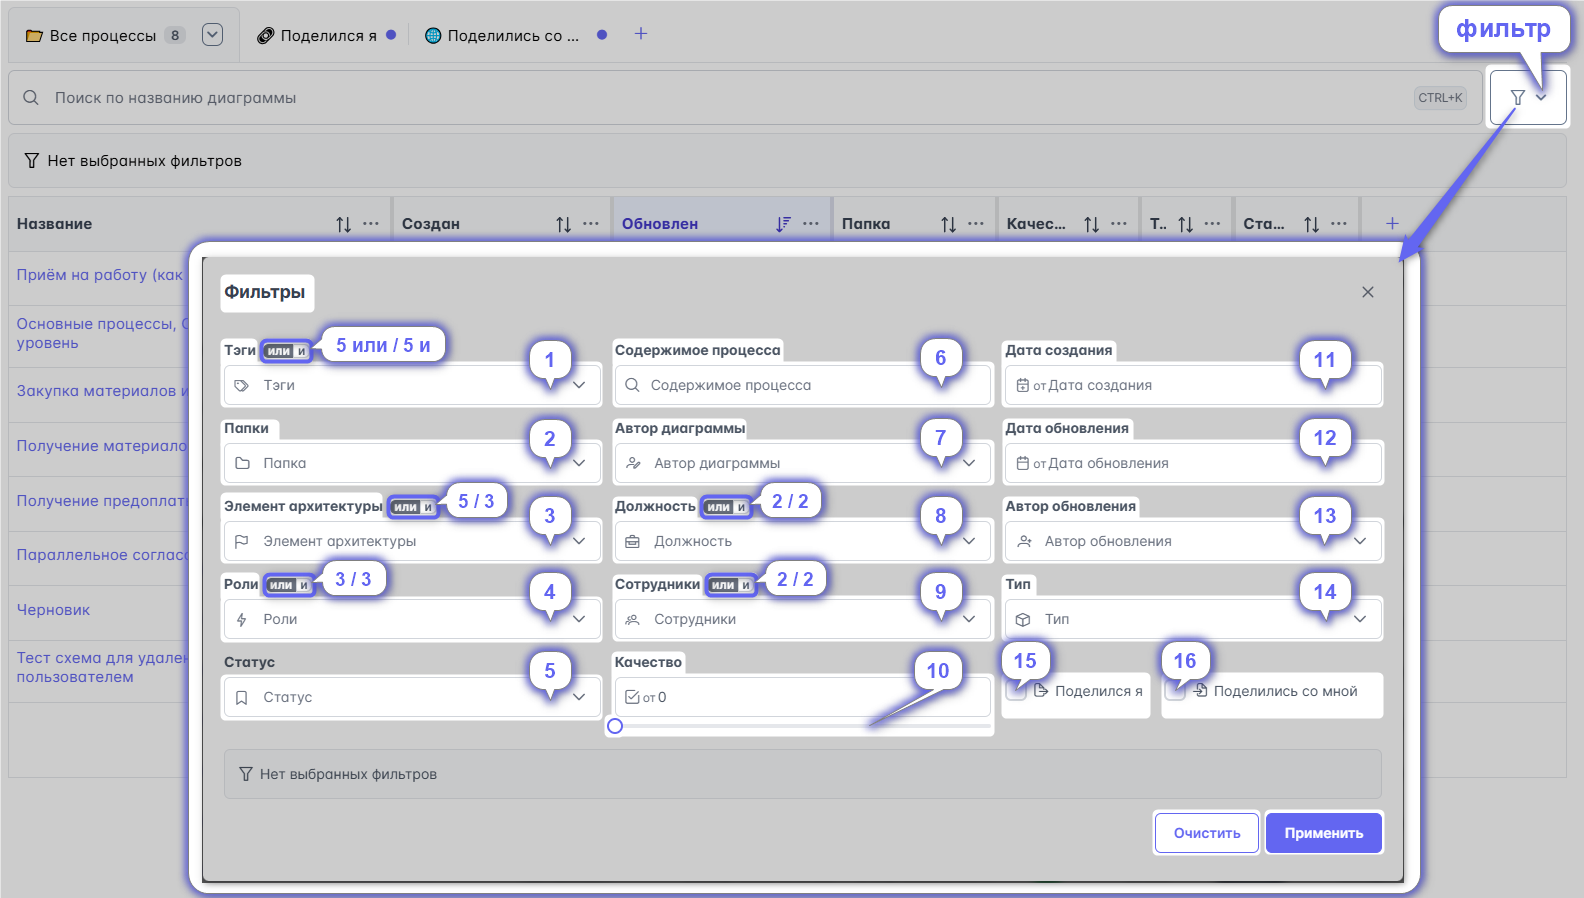Image resolution: width=1584 pixels, height=898 pixels.
Task: Toggle descending sort icon on the Обновлен column
Action: pyautogui.click(x=783, y=224)
